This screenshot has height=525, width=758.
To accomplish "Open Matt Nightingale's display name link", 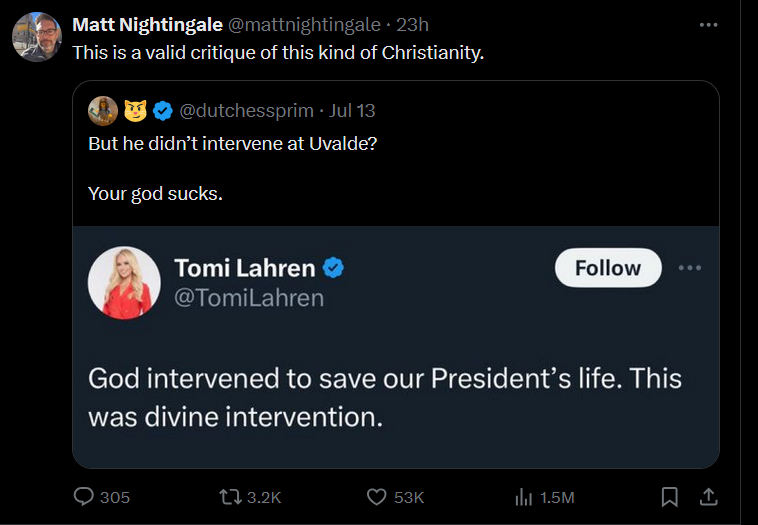I will [147, 25].
